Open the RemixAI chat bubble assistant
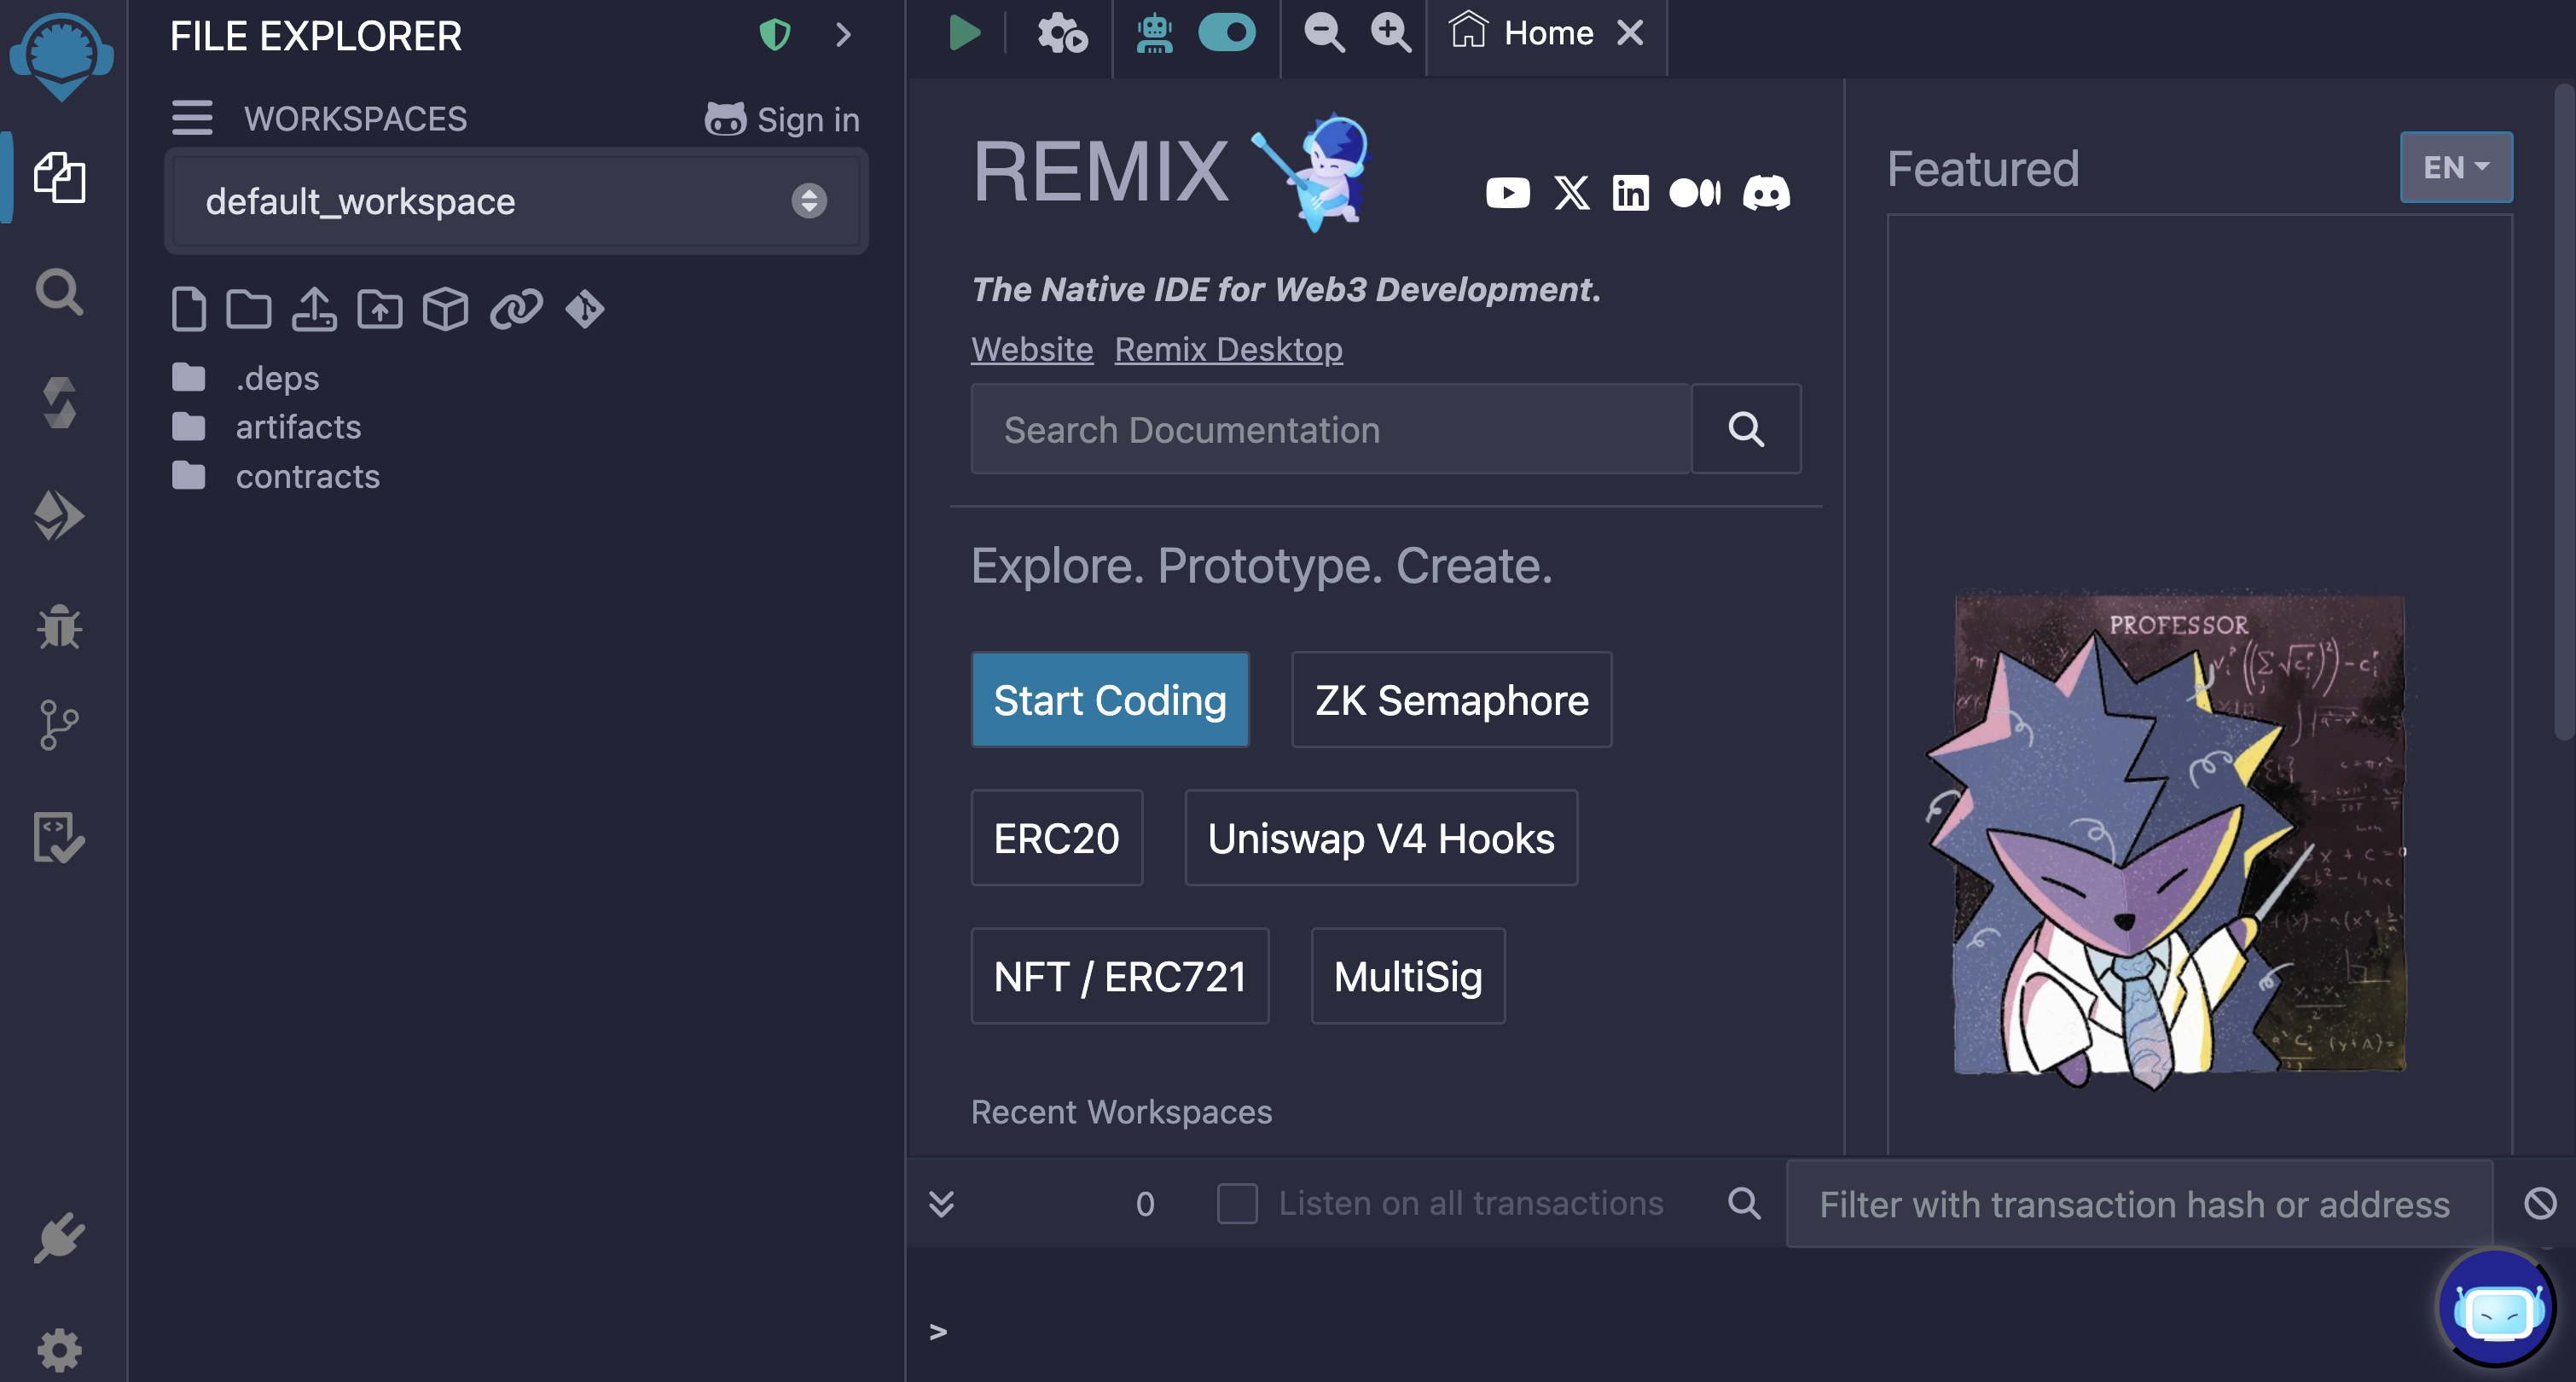 [x=2497, y=1309]
